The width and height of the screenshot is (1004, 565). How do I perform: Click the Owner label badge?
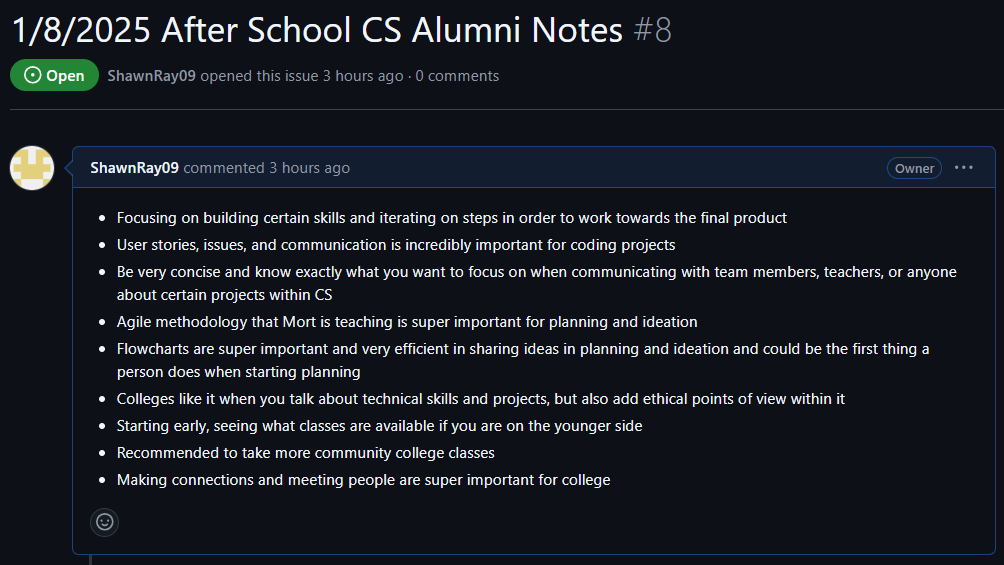(x=914, y=168)
